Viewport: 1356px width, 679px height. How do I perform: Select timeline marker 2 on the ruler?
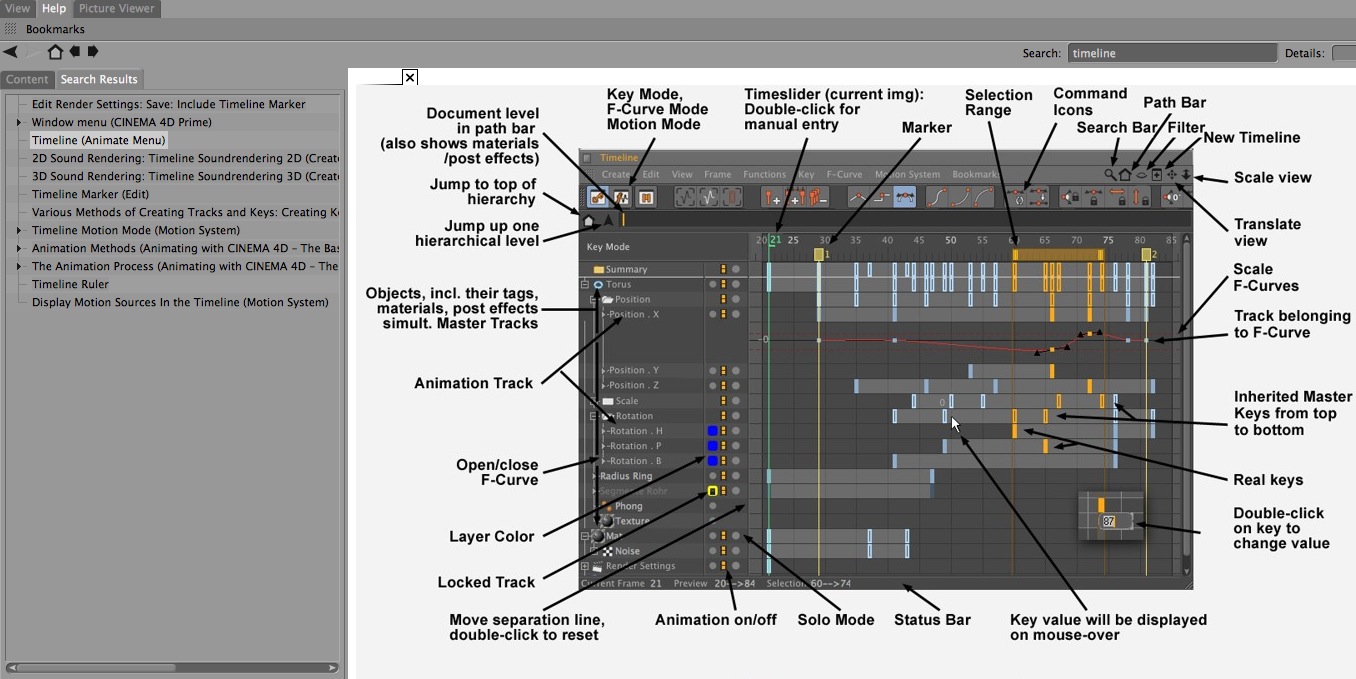tap(1146, 254)
